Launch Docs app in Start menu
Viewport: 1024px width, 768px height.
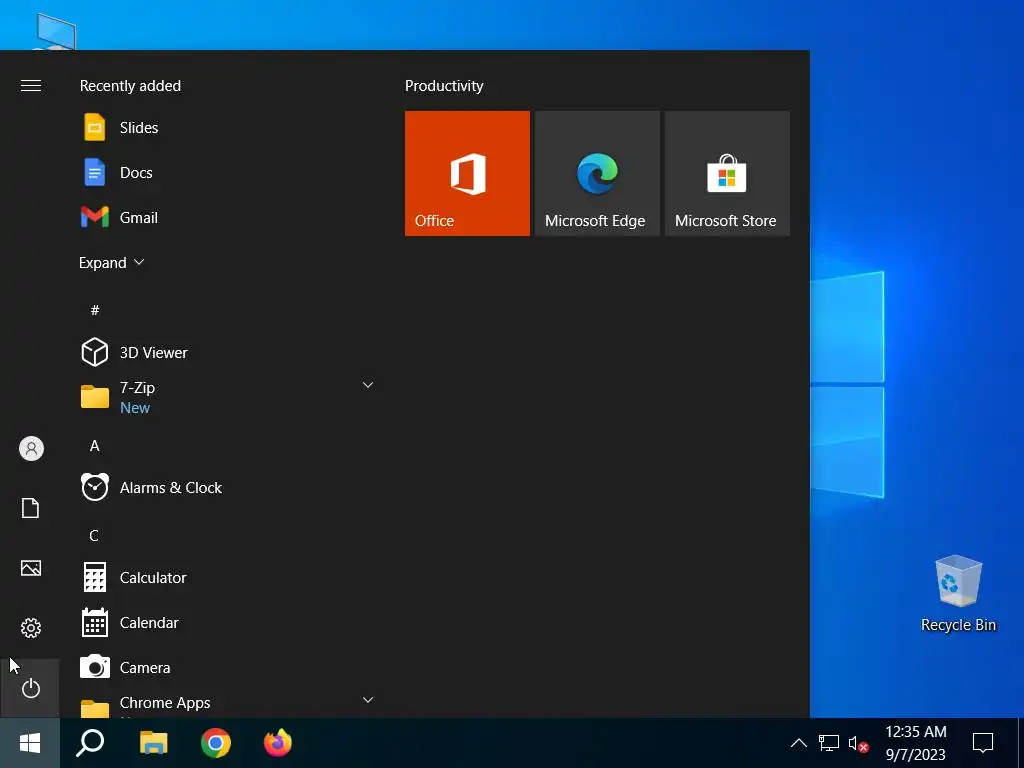[x=226, y=172]
